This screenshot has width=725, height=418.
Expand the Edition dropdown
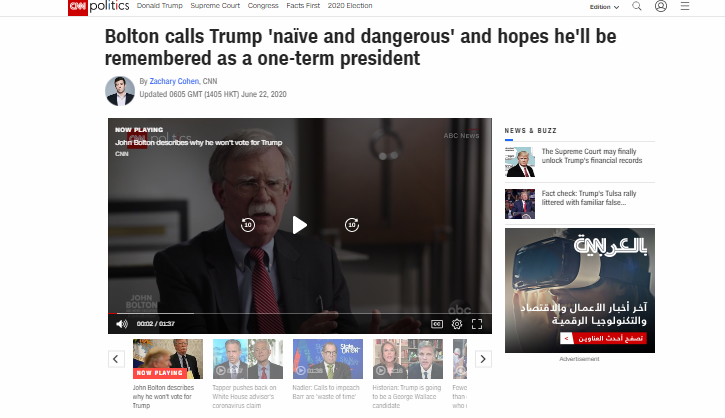604,7
